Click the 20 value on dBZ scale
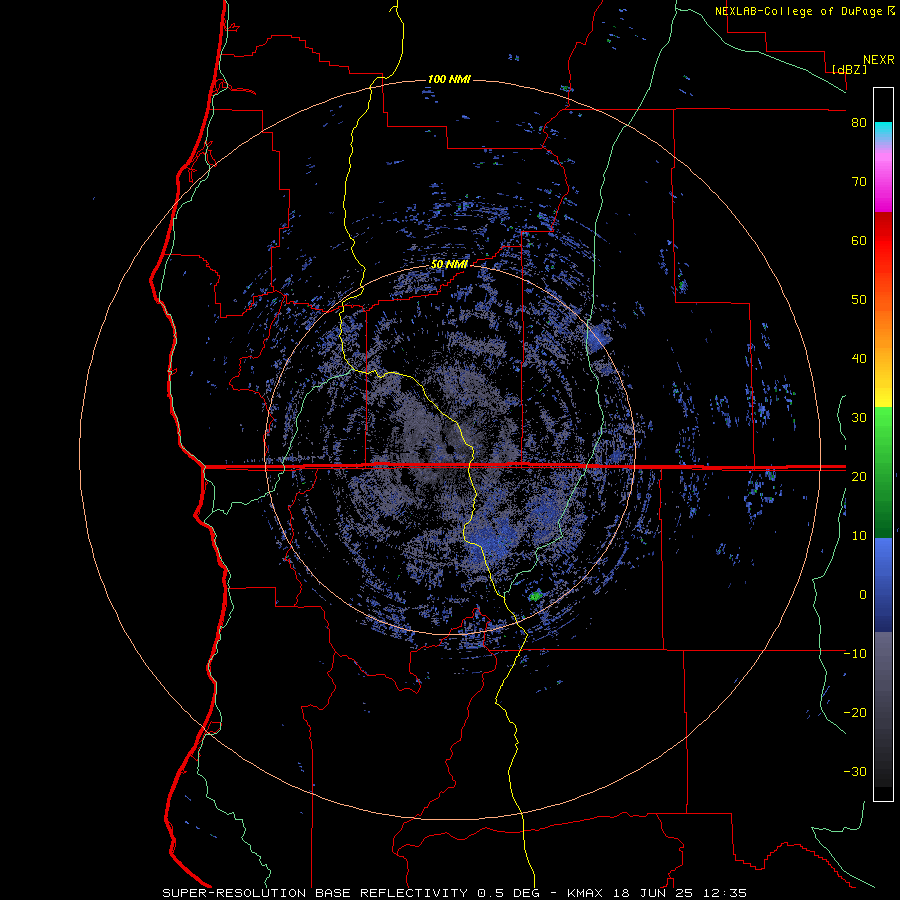Viewport: 900px width, 900px height. [x=859, y=477]
